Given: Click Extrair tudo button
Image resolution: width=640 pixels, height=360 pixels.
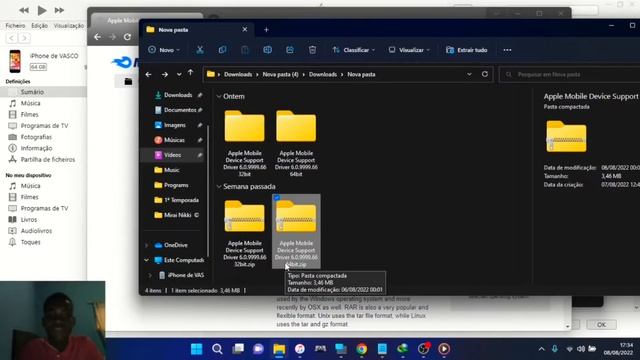Looking at the screenshot, I should coord(467,50).
